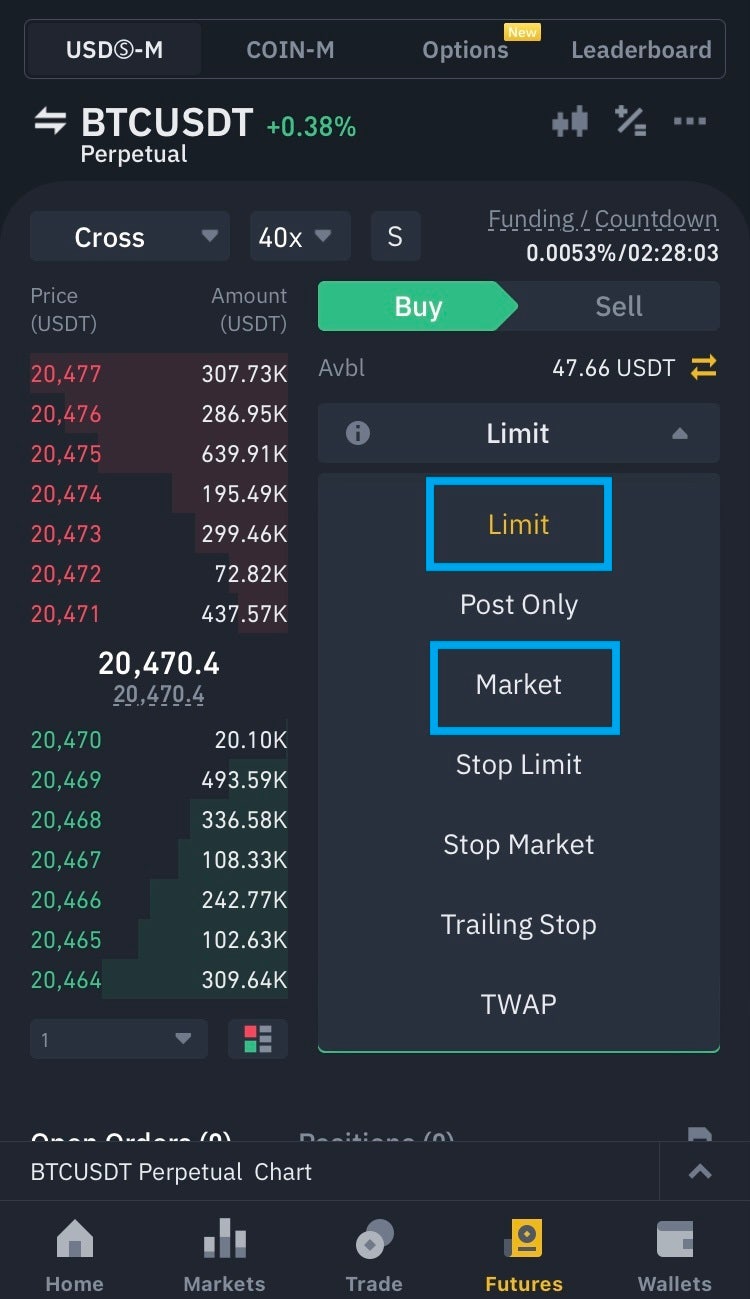The image size is (750, 1299).
Task: Open the profit calculator icon
Action: pyautogui.click(x=630, y=121)
